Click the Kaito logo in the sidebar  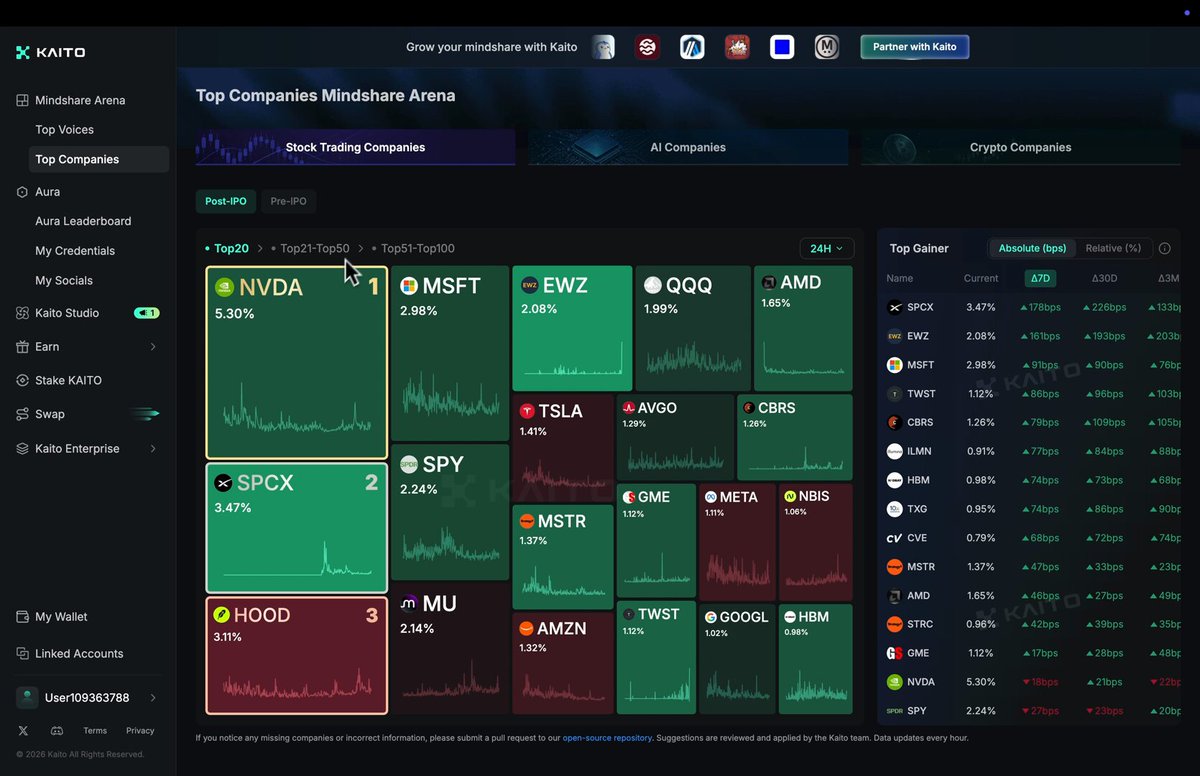pyautogui.click(x=51, y=52)
